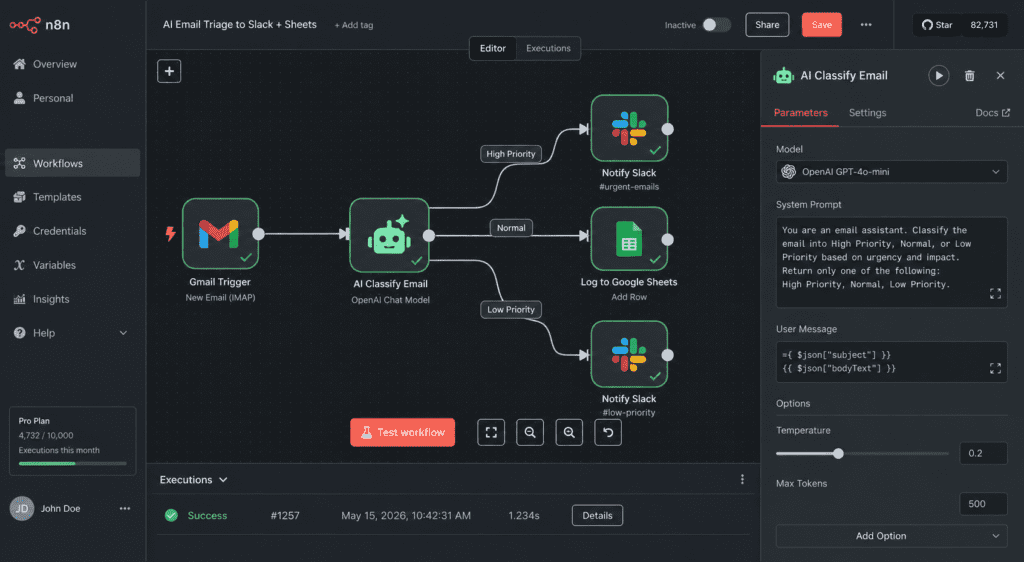Click Max Tokens field 500

coord(983,504)
